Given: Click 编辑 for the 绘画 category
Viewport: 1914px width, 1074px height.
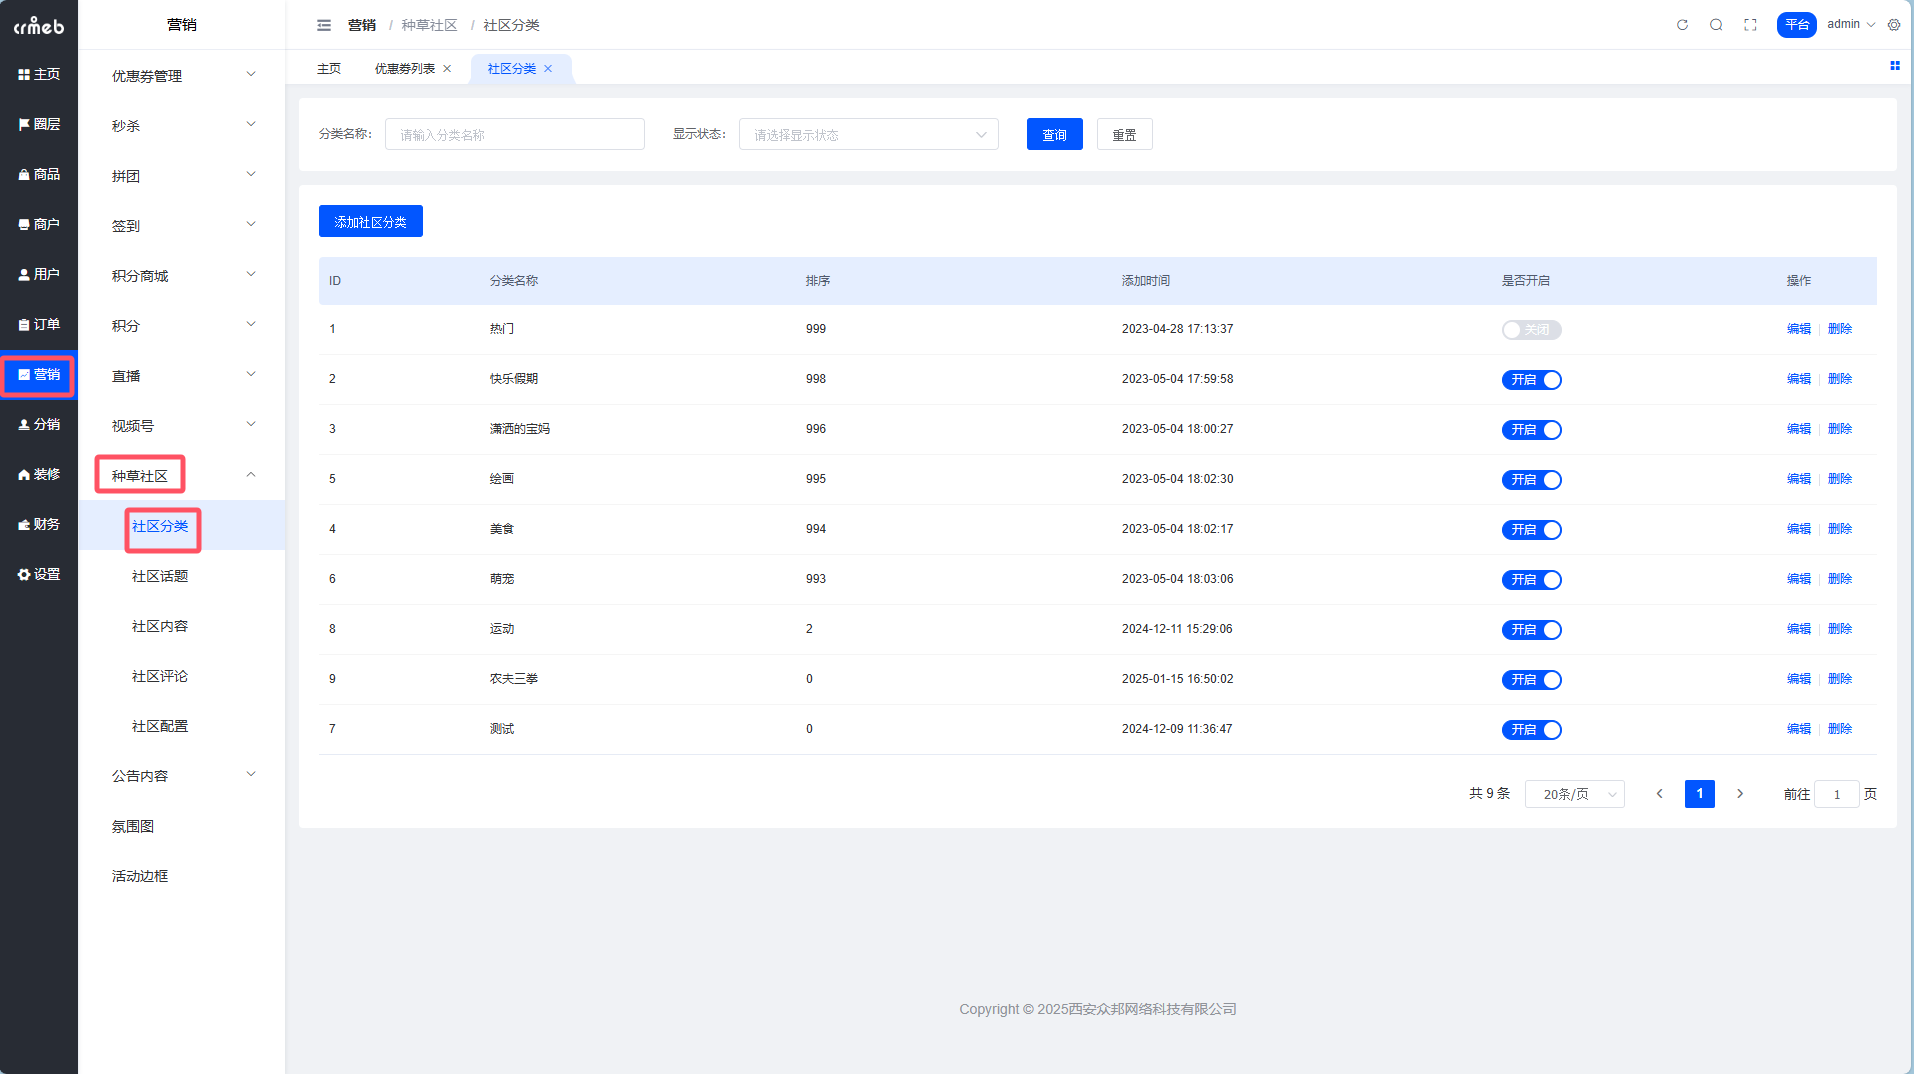Looking at the screenshot, I should tap(1798, 479).
